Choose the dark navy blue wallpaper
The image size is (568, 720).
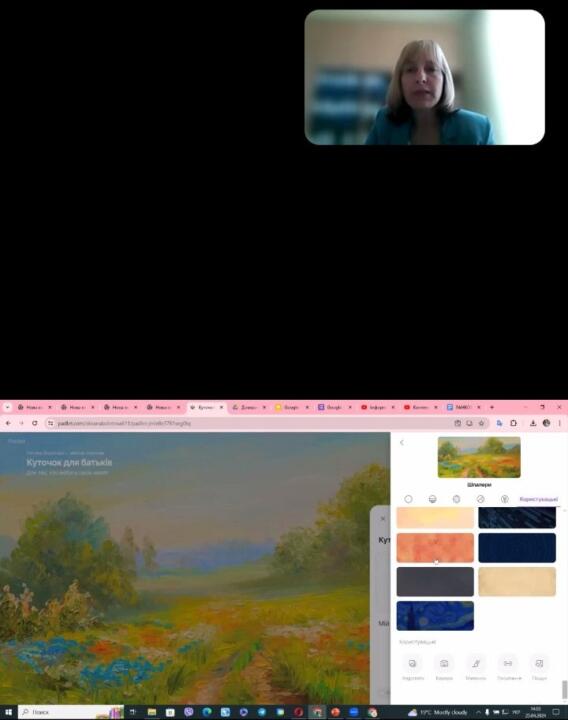(517, 547)
